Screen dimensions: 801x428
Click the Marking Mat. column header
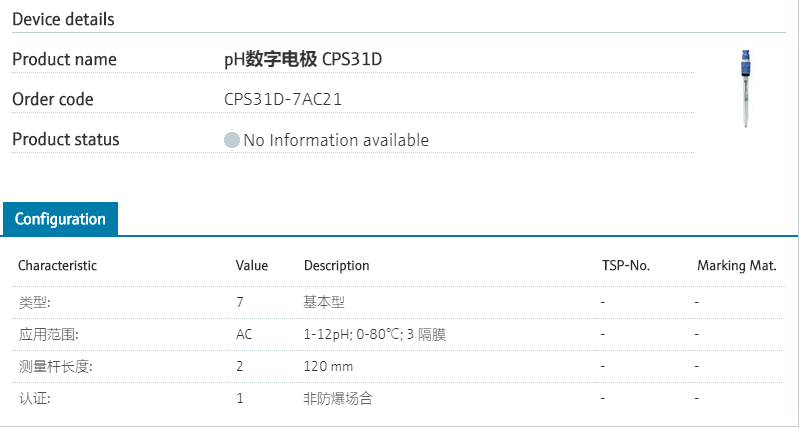pos(736,266)
